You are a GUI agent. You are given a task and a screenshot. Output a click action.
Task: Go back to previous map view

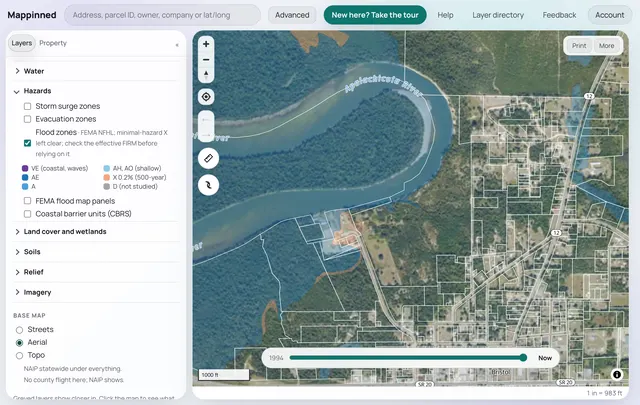[206, 119]
